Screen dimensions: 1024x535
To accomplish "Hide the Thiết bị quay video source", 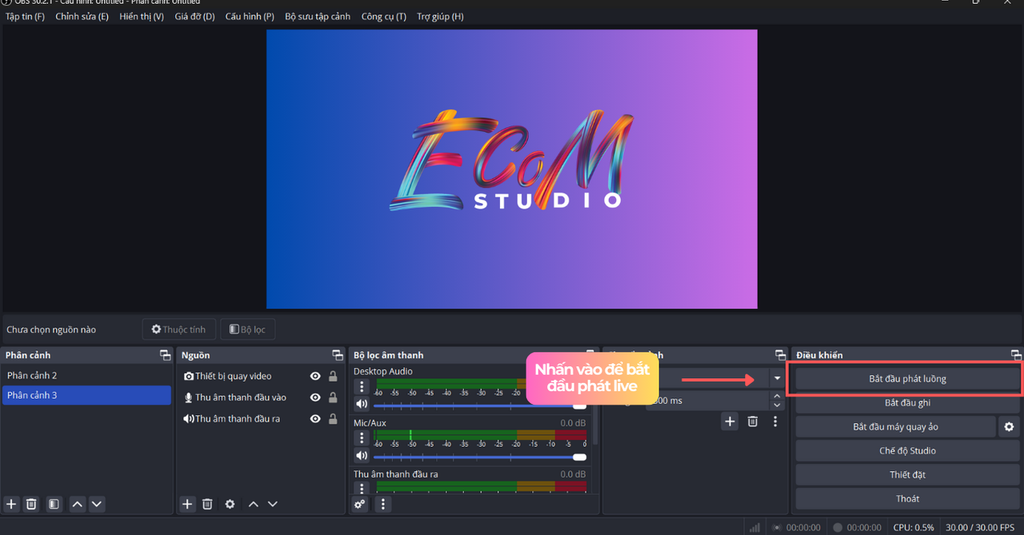I will click(x=315, y=376).
